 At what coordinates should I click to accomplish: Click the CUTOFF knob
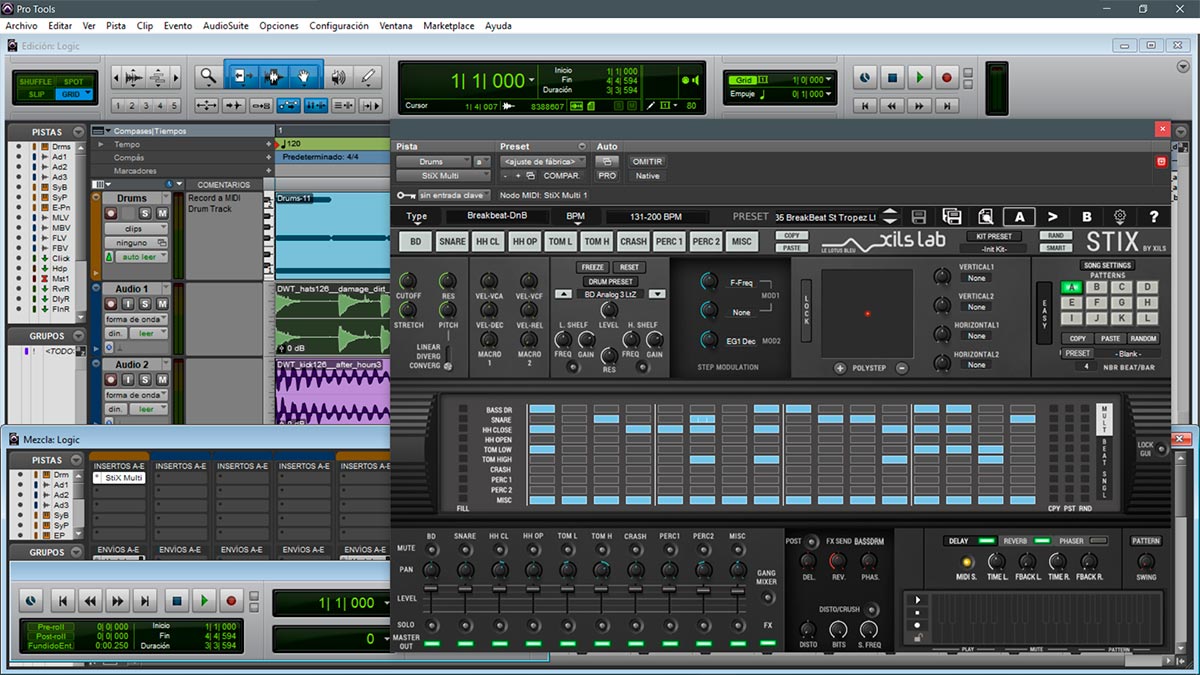coord(408,281)
